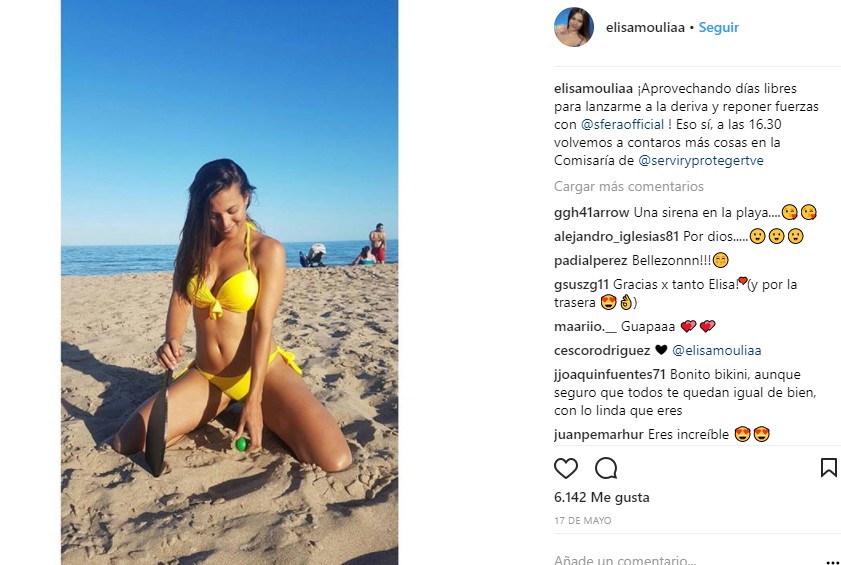
Task: Like the post with the heart icon
Action: point(566,468)
